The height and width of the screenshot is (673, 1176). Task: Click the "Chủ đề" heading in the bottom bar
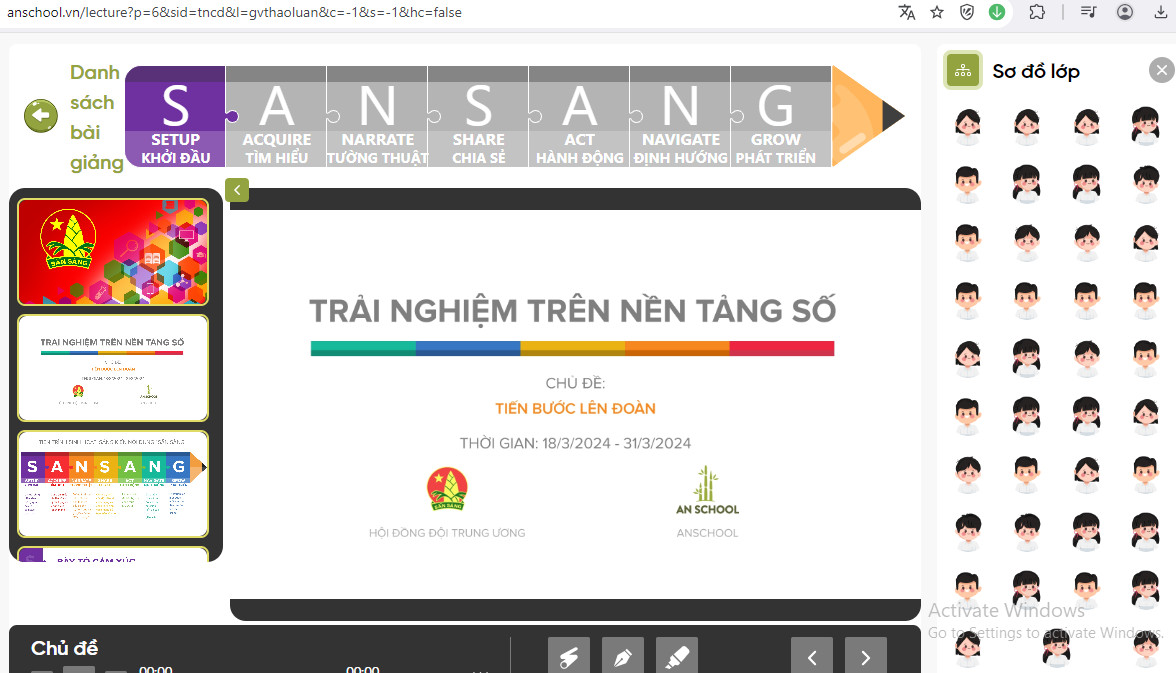pyautogui.click(x=64, y=647)
